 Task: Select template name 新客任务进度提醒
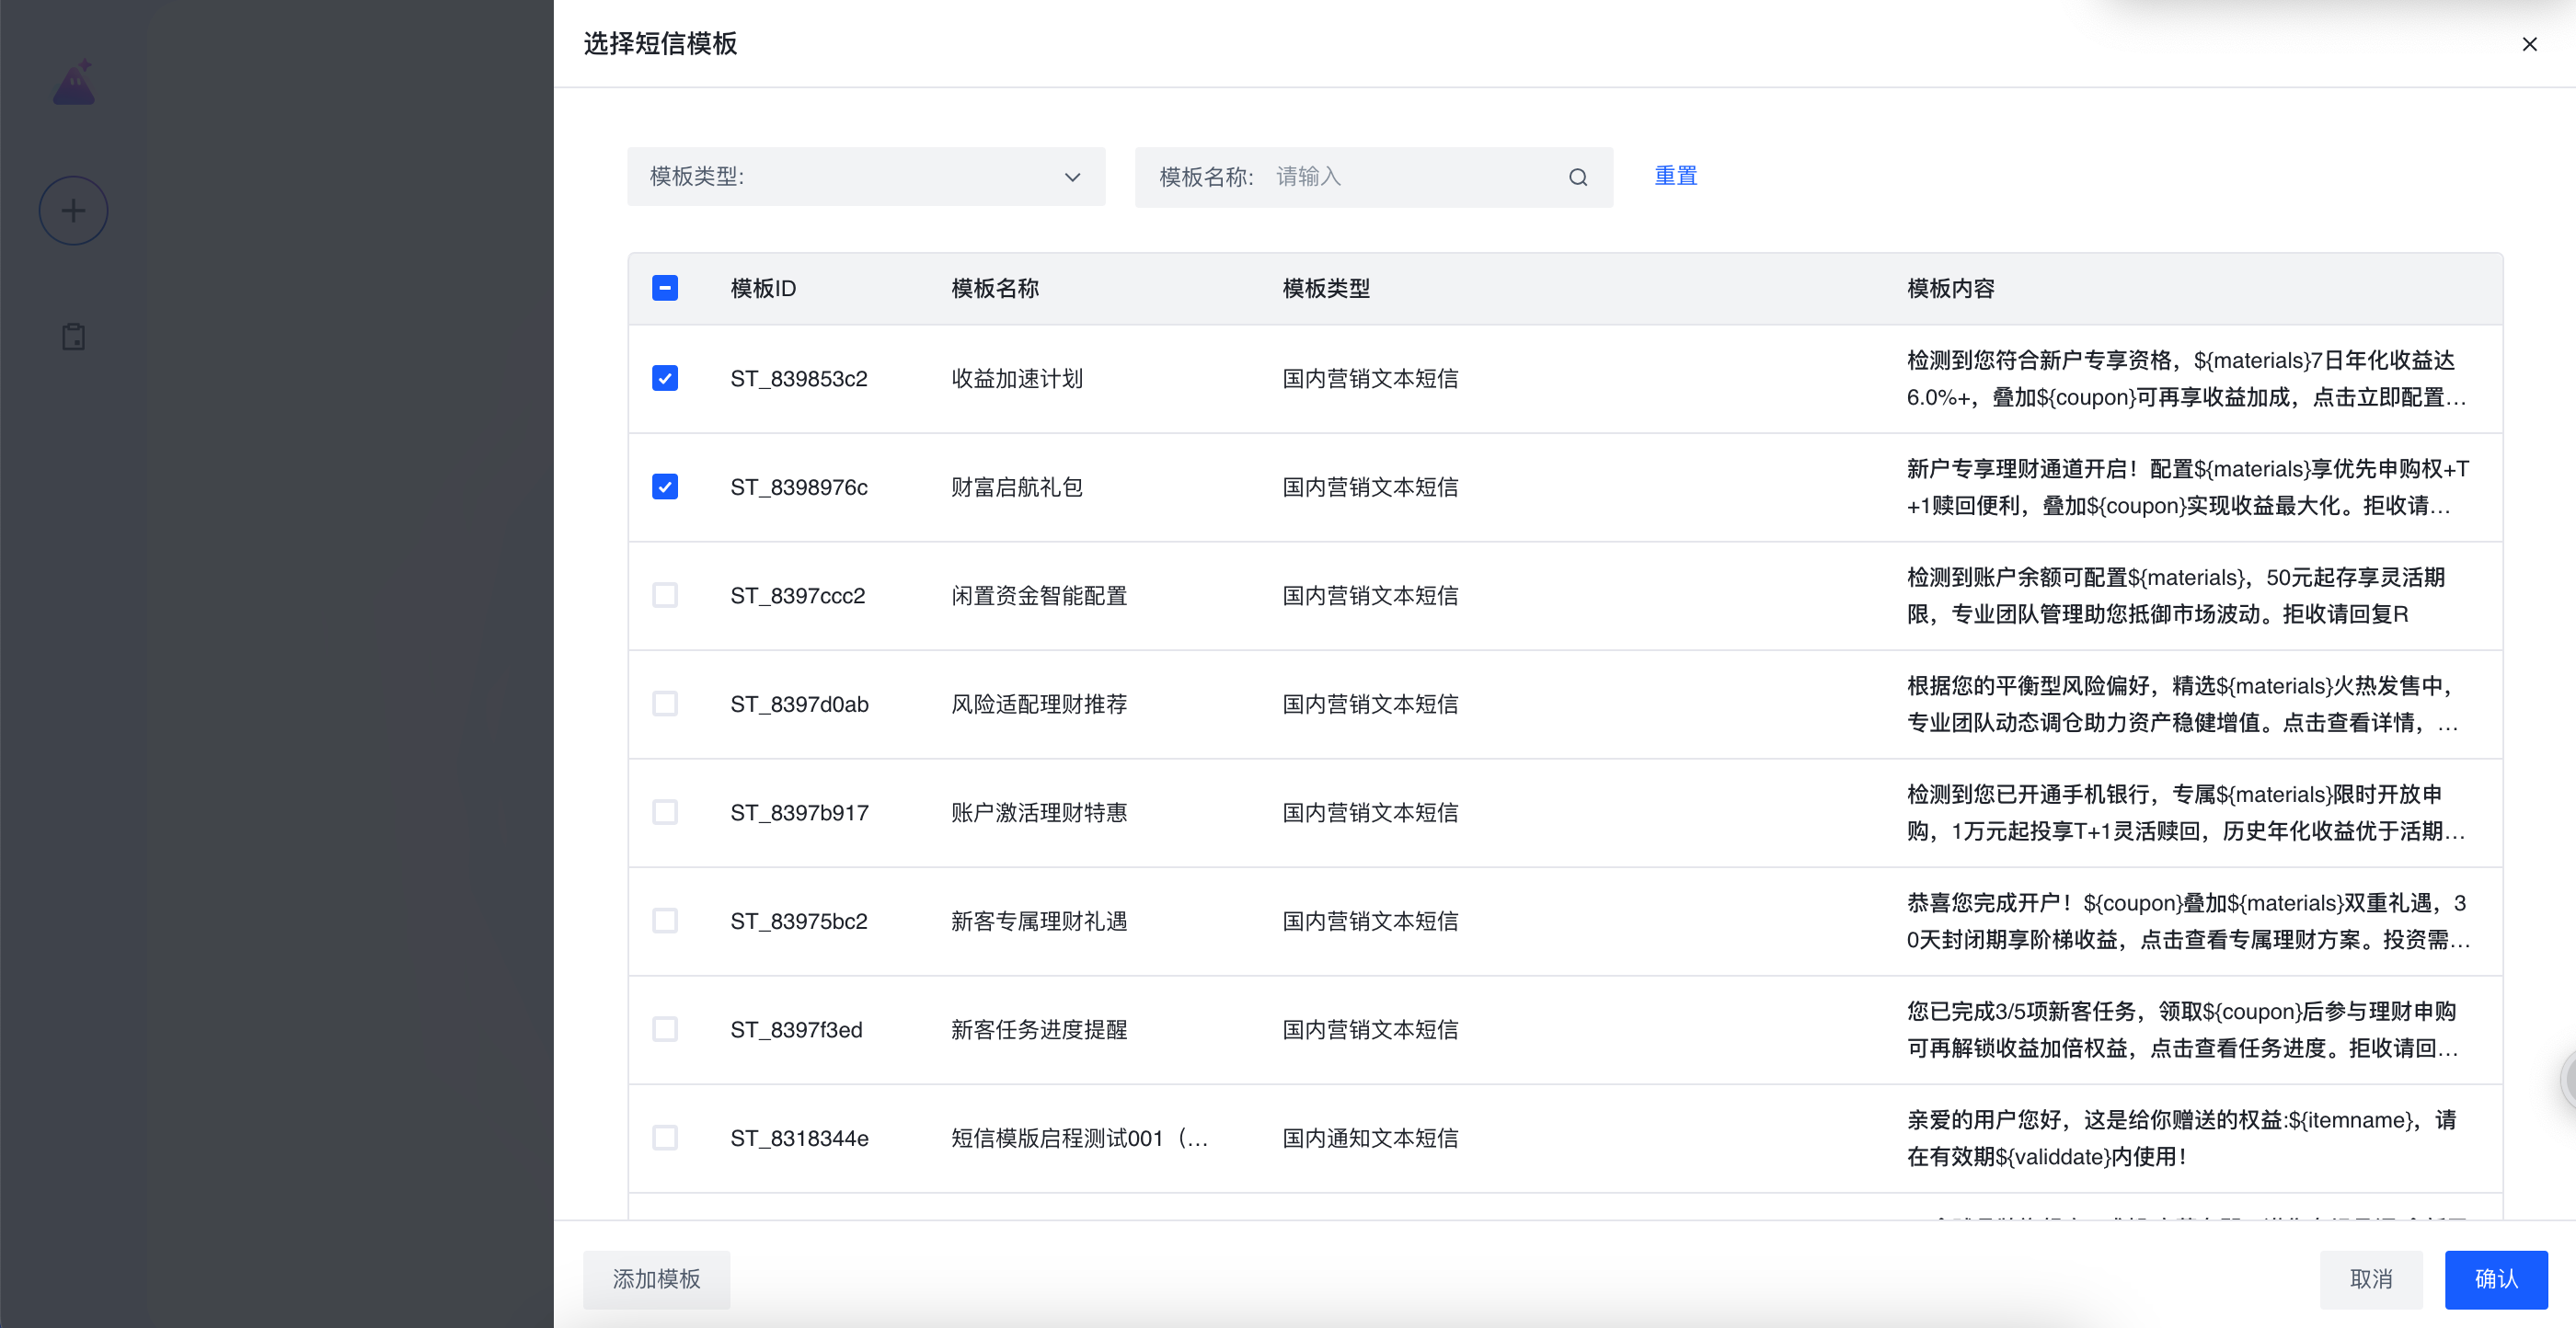pos(1039,1030)
